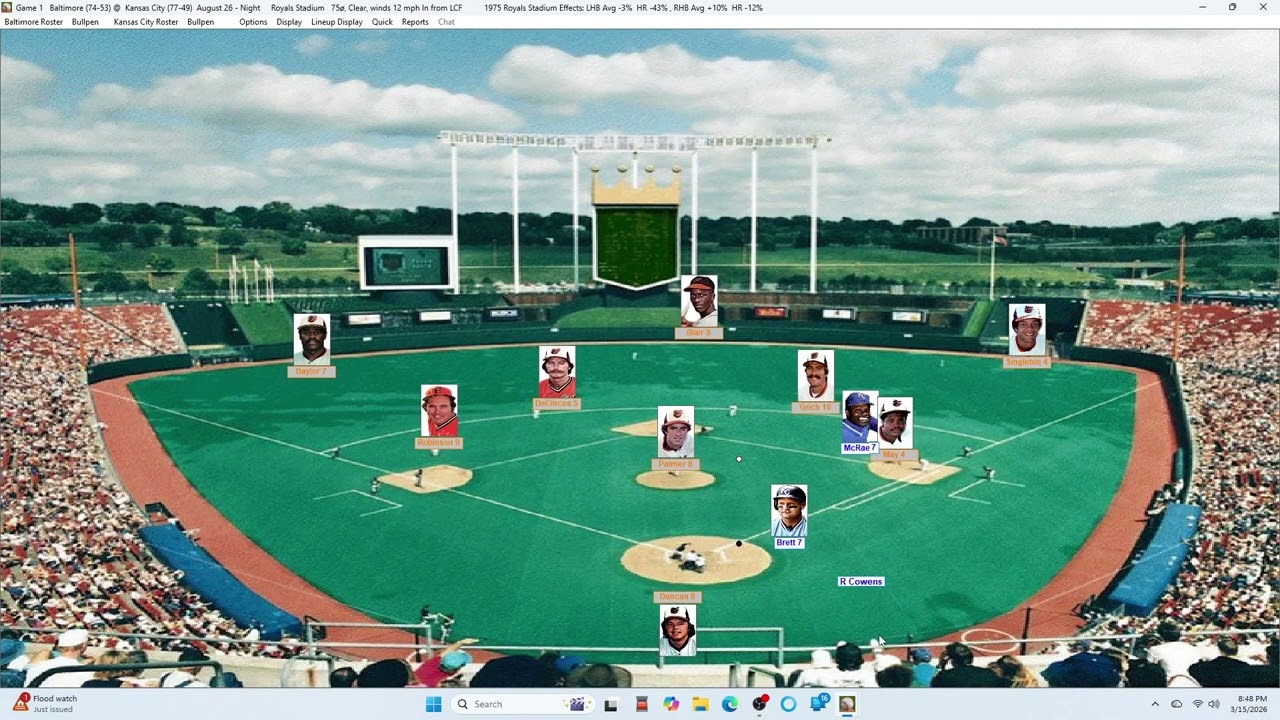The width and height of the screenshot is (1280, 720).
Task: Click Blair's player photo in center field
Action: 699,301
